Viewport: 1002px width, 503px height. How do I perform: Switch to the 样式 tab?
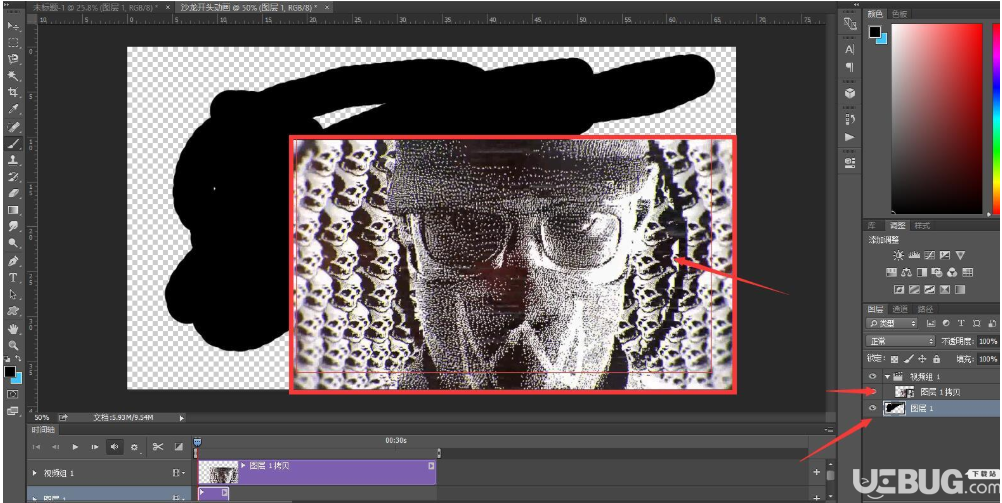coord(921,226)
